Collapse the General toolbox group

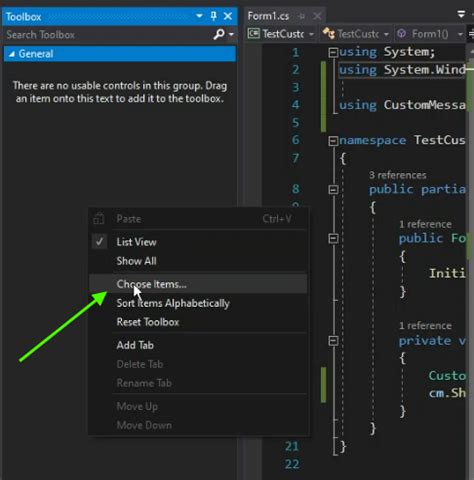click(12, 54)
